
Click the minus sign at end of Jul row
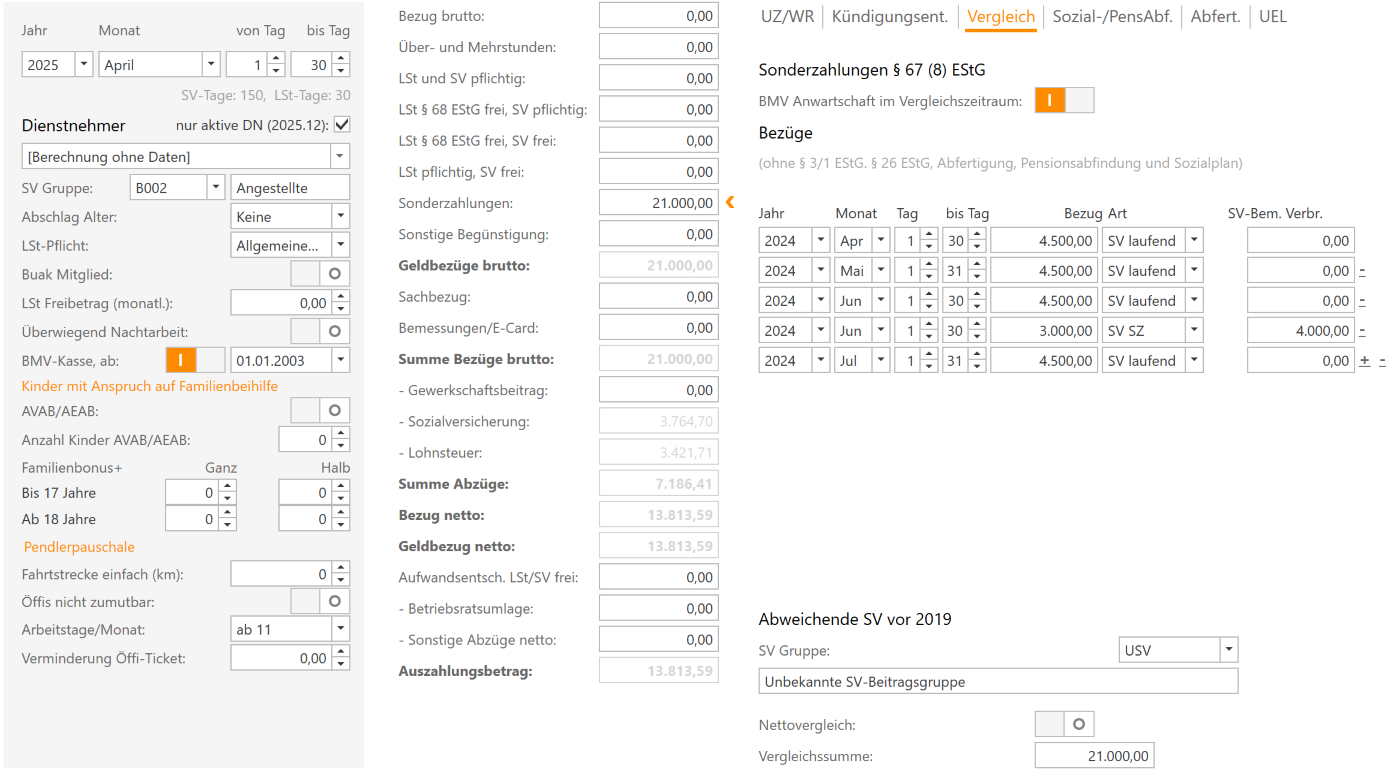click(1382, 361)
